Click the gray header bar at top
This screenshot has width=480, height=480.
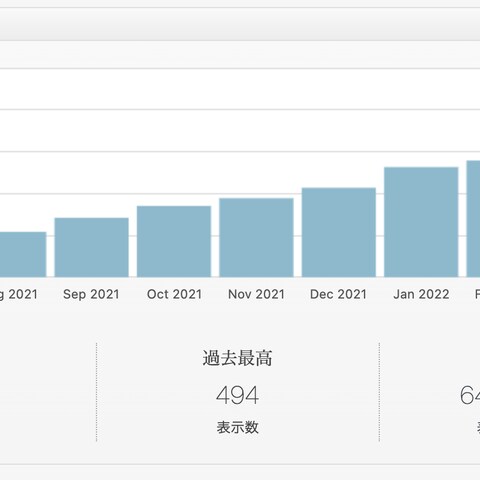(240, 24)
